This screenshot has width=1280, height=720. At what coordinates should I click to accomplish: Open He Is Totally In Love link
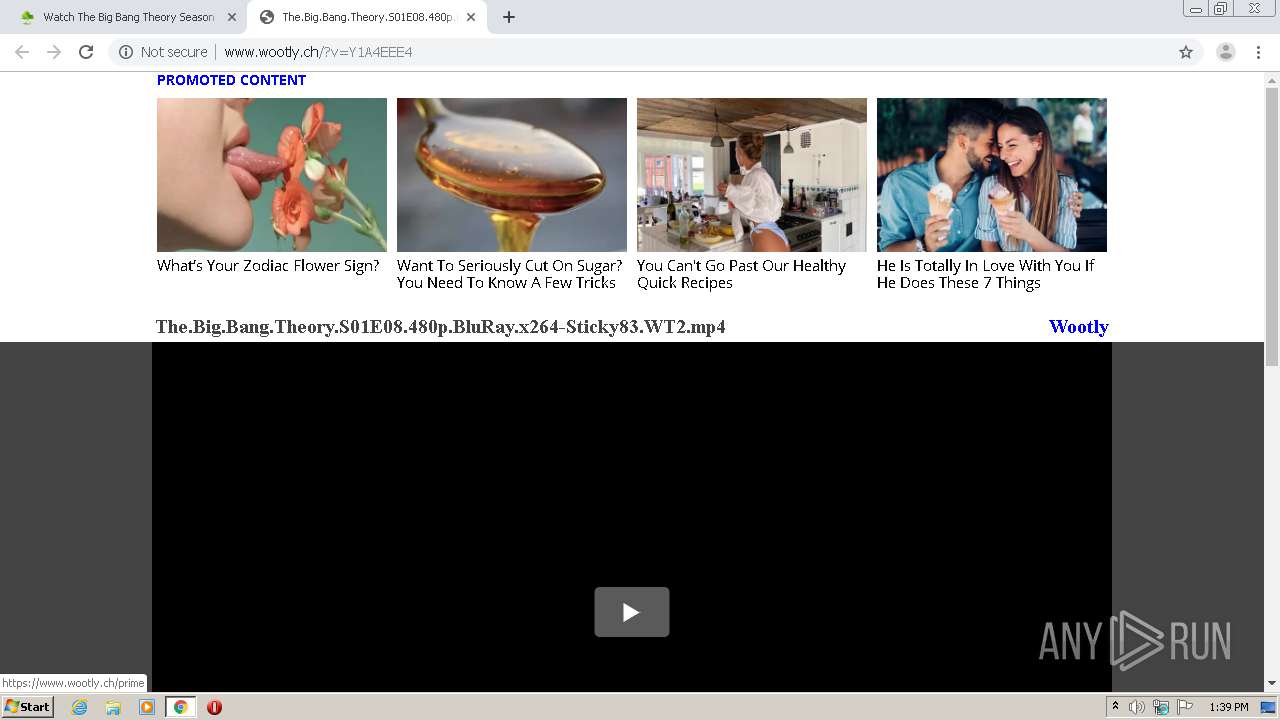click(985, 274)
